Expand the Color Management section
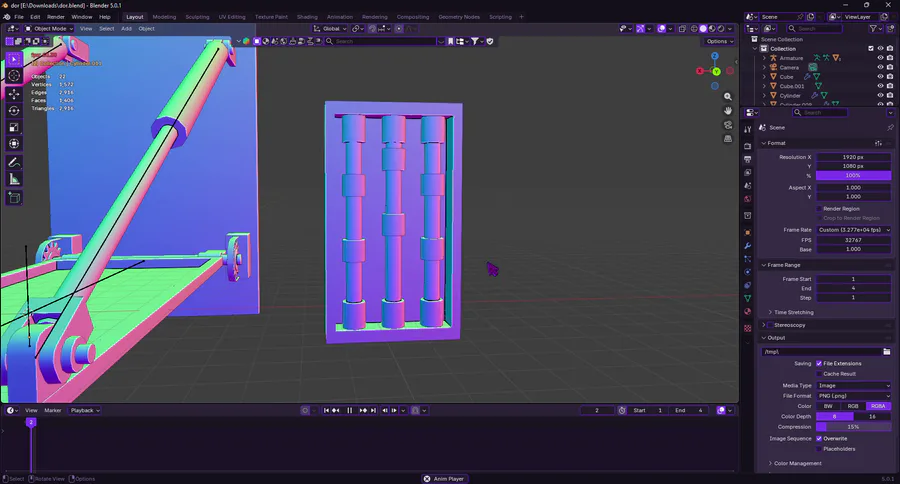900x484 pixels. click(x=794, y=463)
